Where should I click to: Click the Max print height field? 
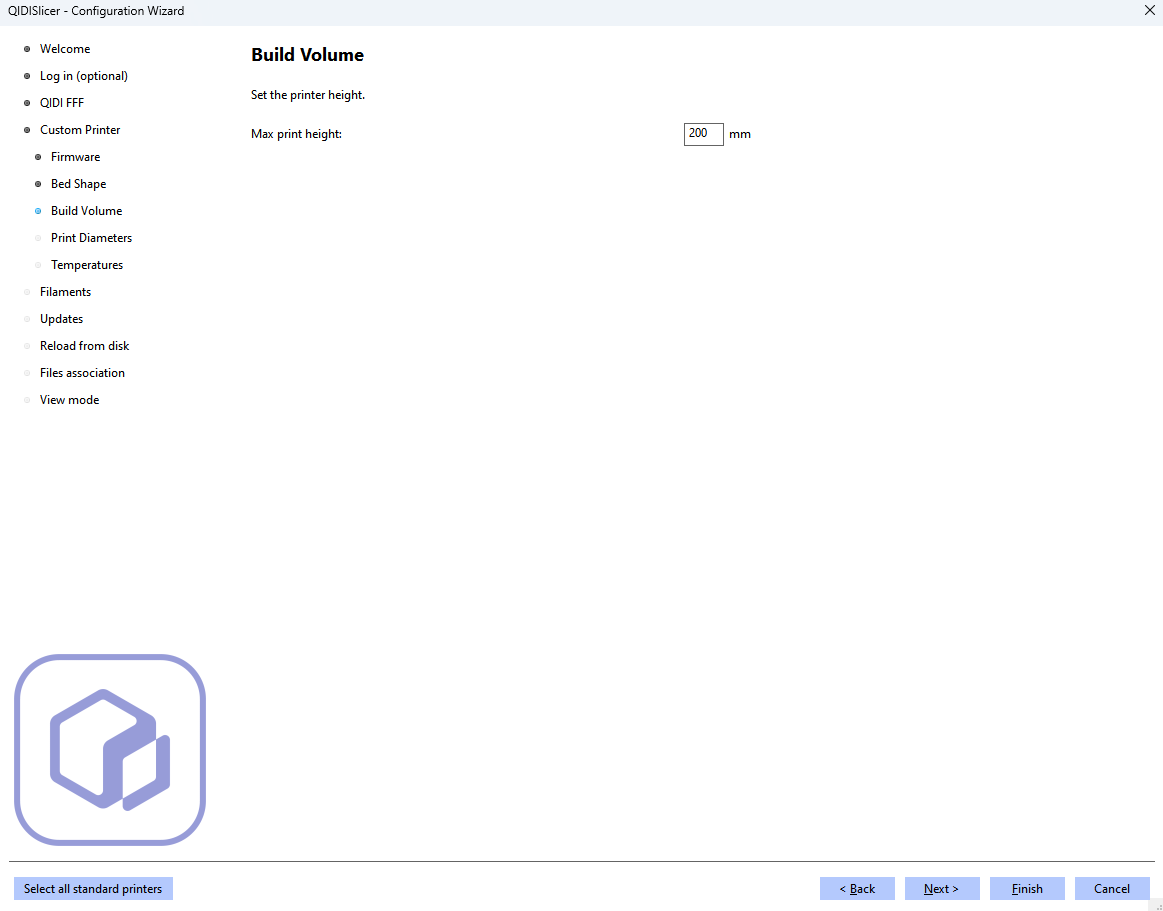click(703, 134)
